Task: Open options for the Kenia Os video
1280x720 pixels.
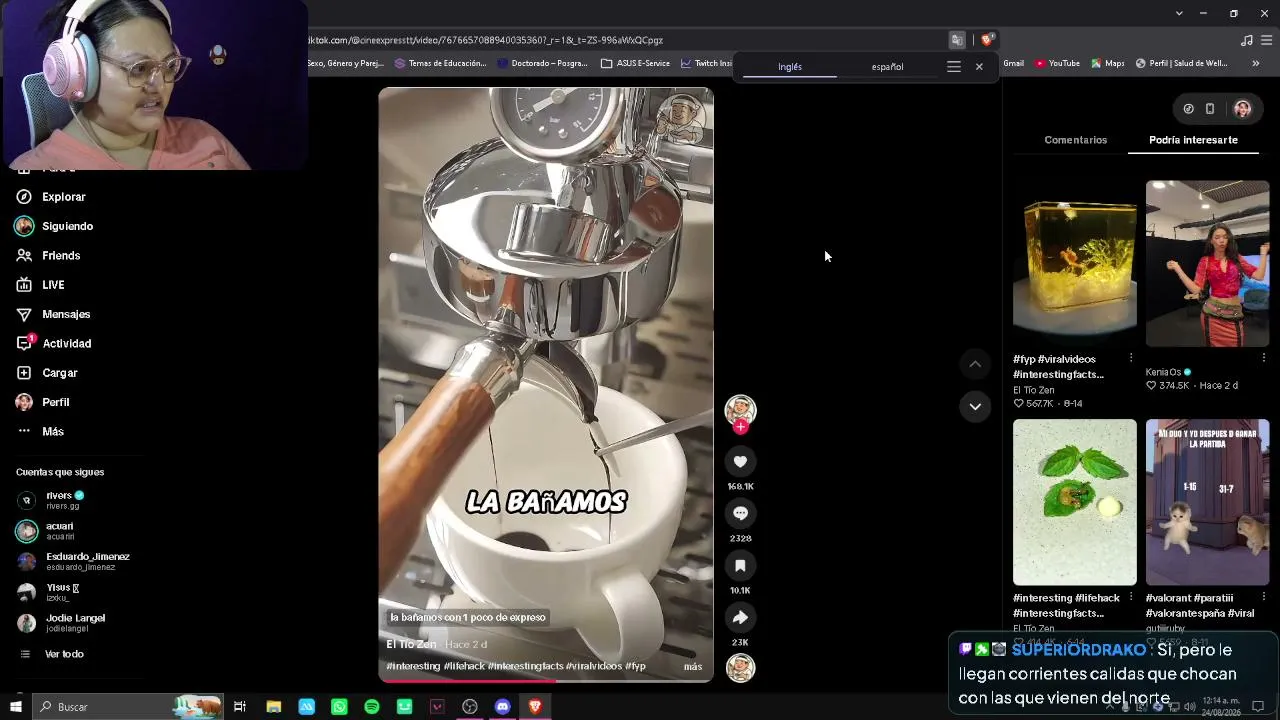Action: [1263, 358]
